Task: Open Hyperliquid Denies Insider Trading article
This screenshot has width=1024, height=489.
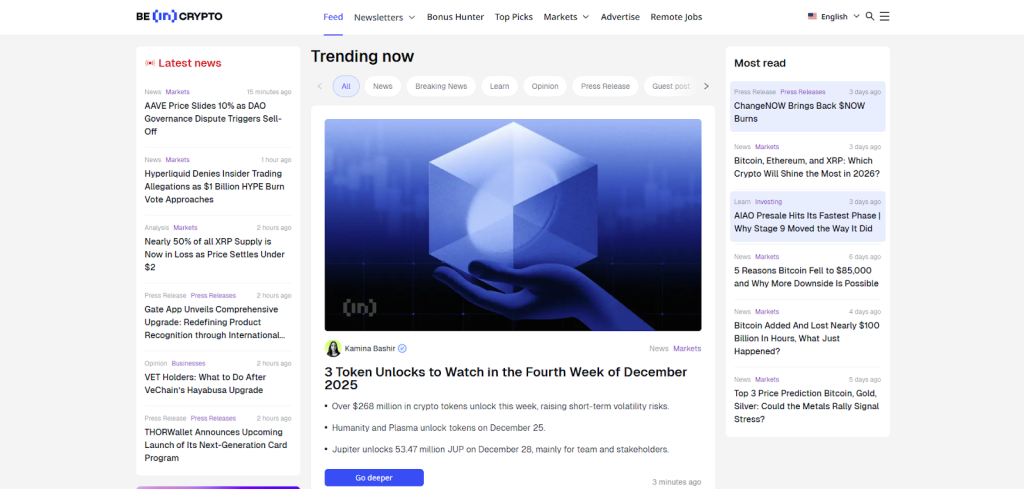Action: 214,187
